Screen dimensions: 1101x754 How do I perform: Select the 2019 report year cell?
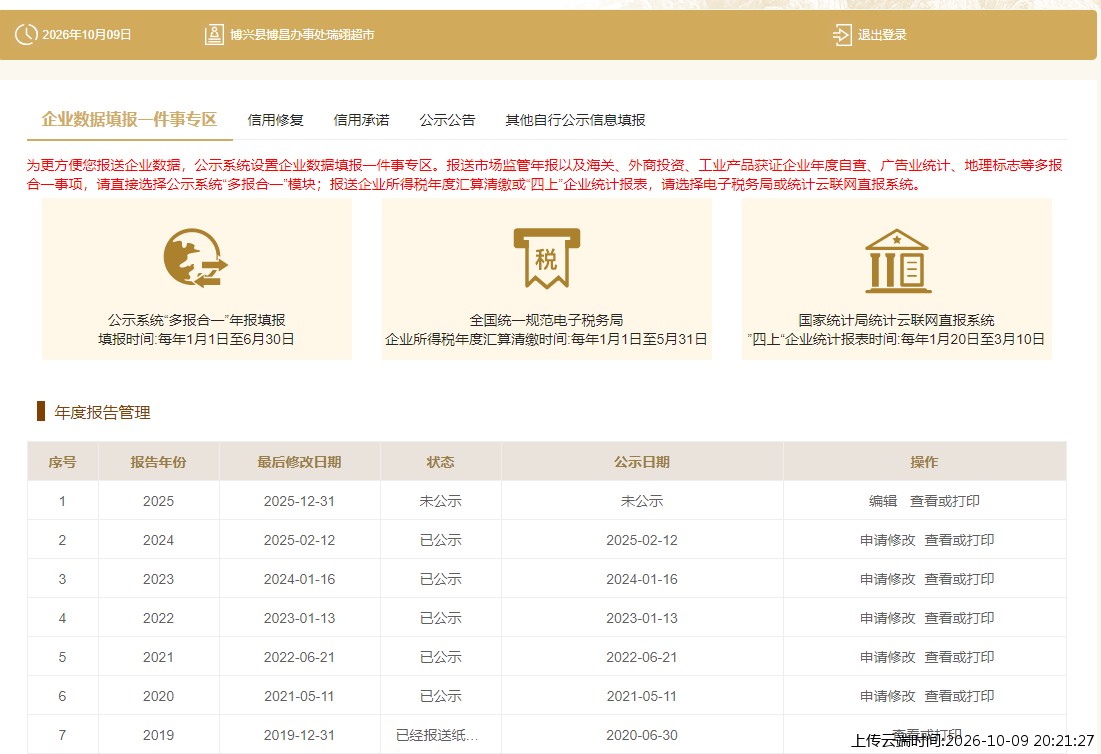point(159,735)
